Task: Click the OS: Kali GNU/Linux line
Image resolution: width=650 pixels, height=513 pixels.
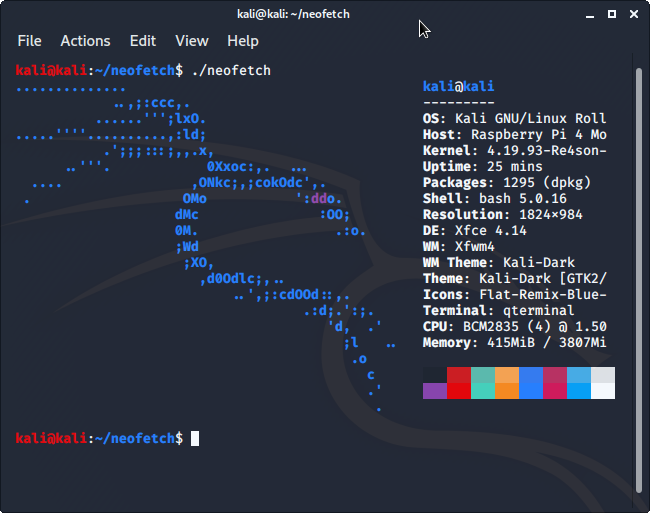Action: [514, 119]
